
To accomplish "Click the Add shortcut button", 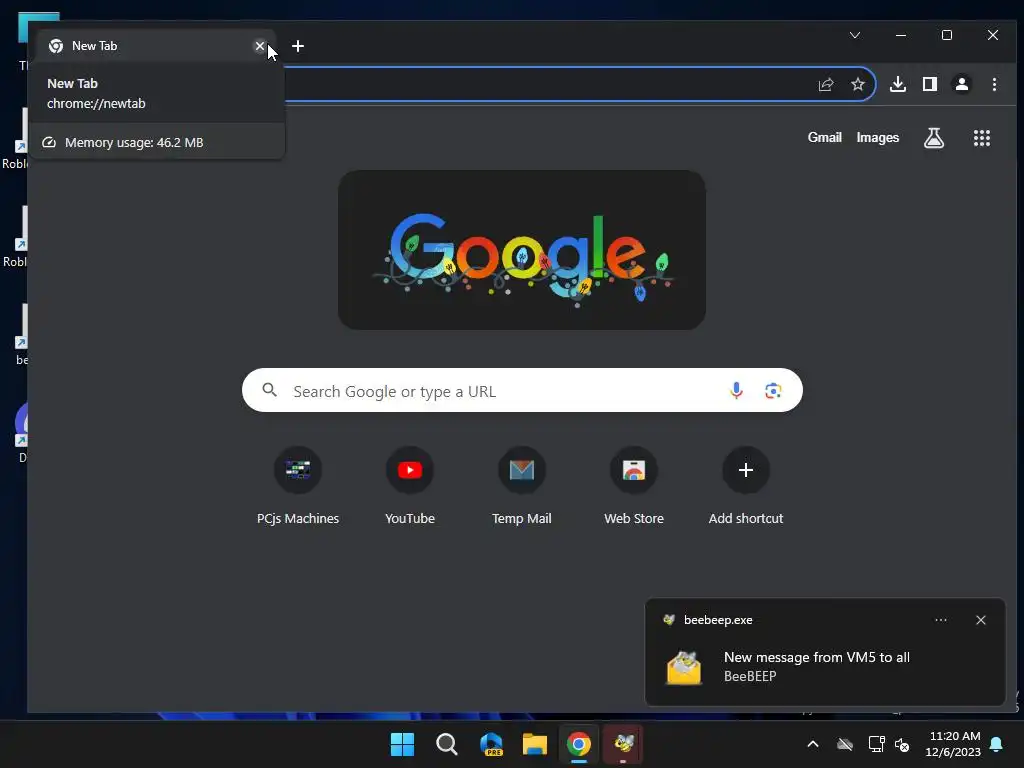I will [746, 487].
